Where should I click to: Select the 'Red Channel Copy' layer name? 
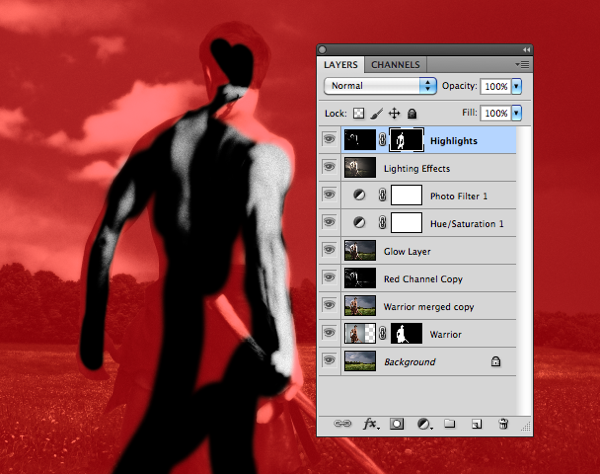pyautogui.click(x=423, y=279)
